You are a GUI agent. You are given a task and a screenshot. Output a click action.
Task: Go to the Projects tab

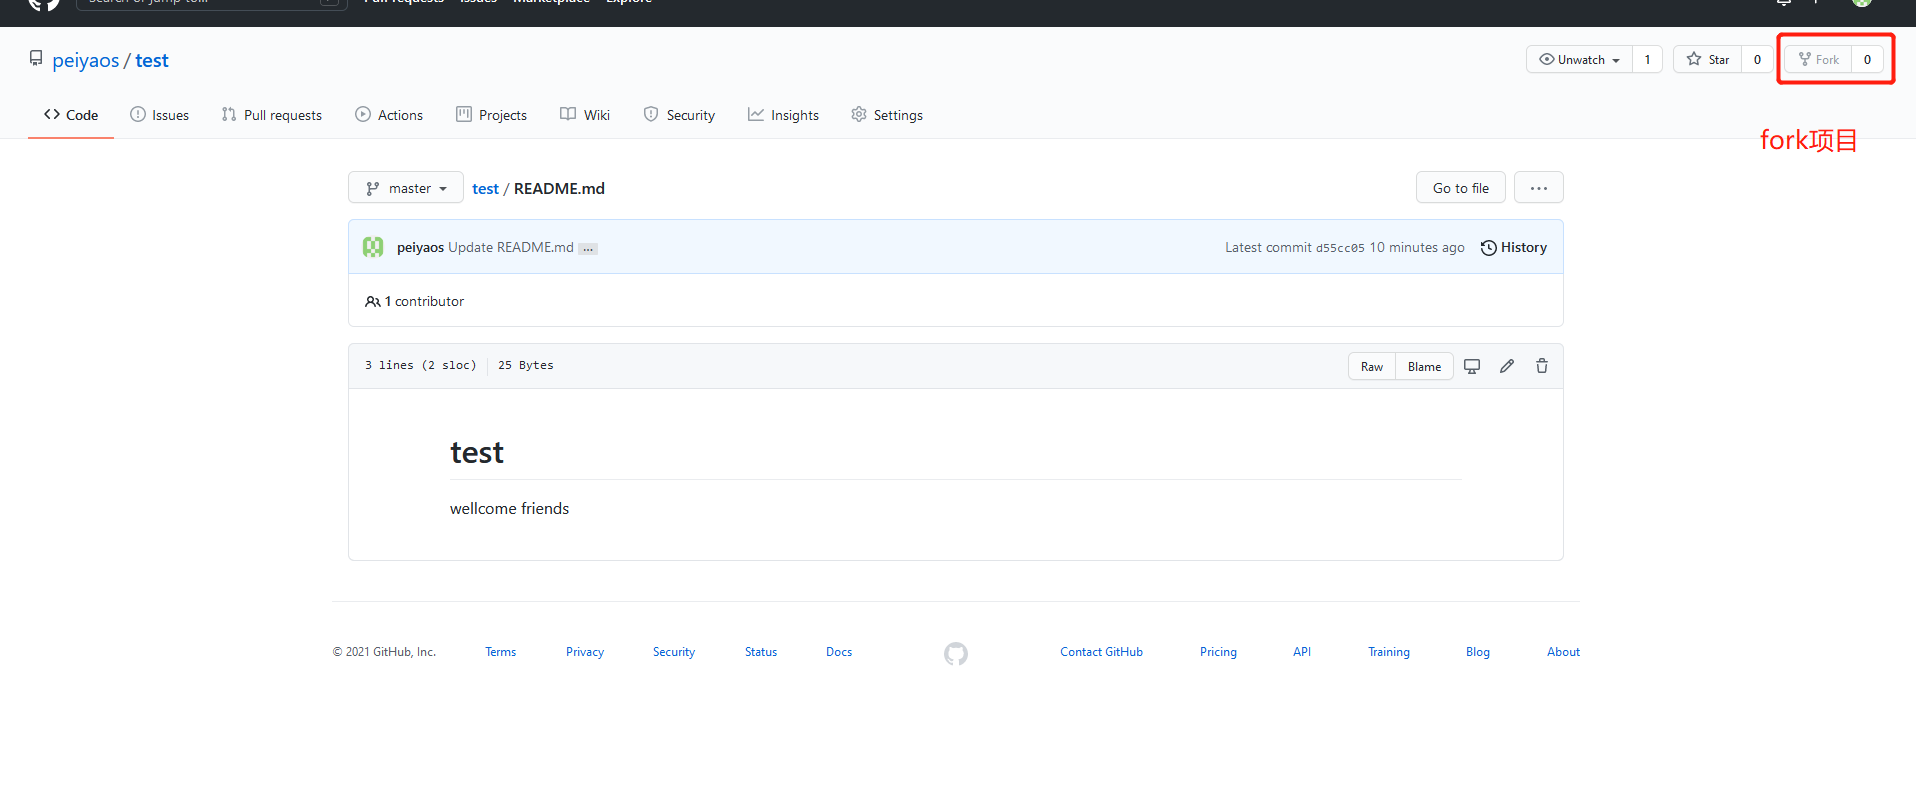pos(491,115)
